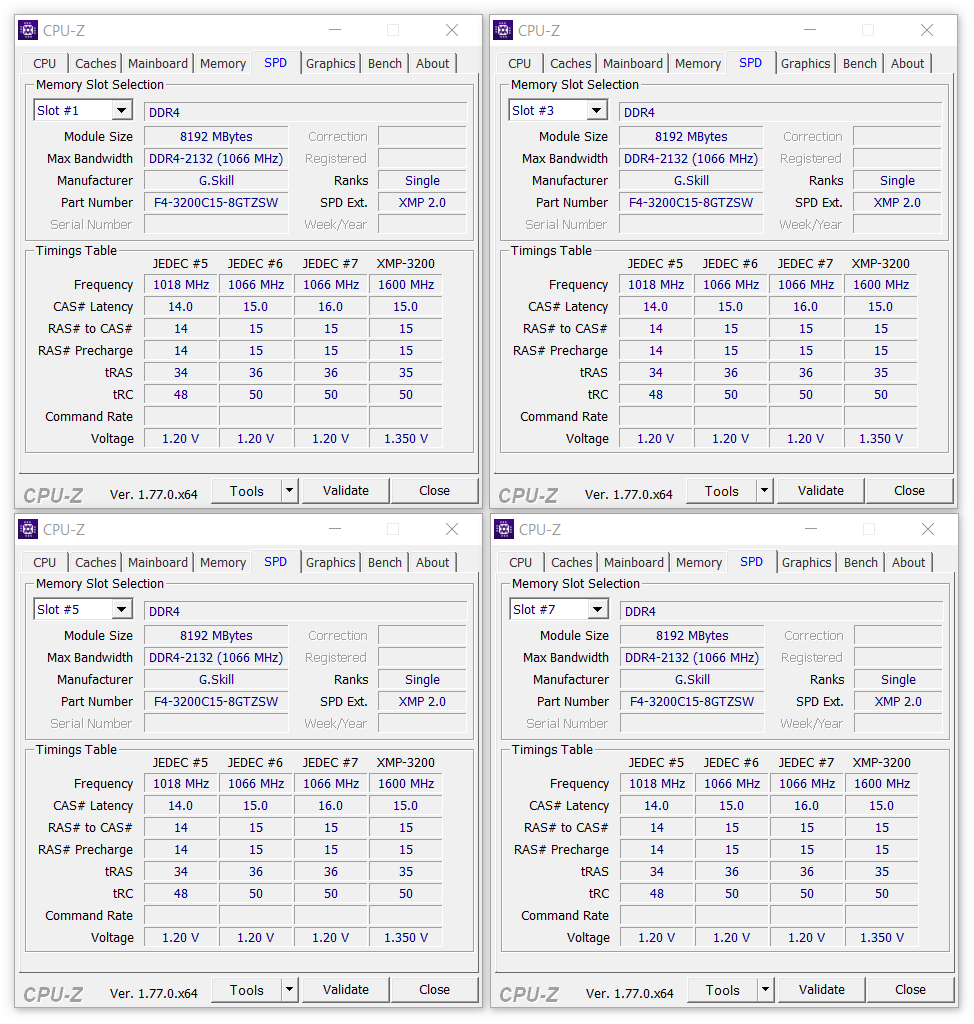The height and width of the screenshot is (1024, 974).
Task: Minimize the Slot #1 CPU-Z window
Action: pyautogui.click(x=335, y=30)
